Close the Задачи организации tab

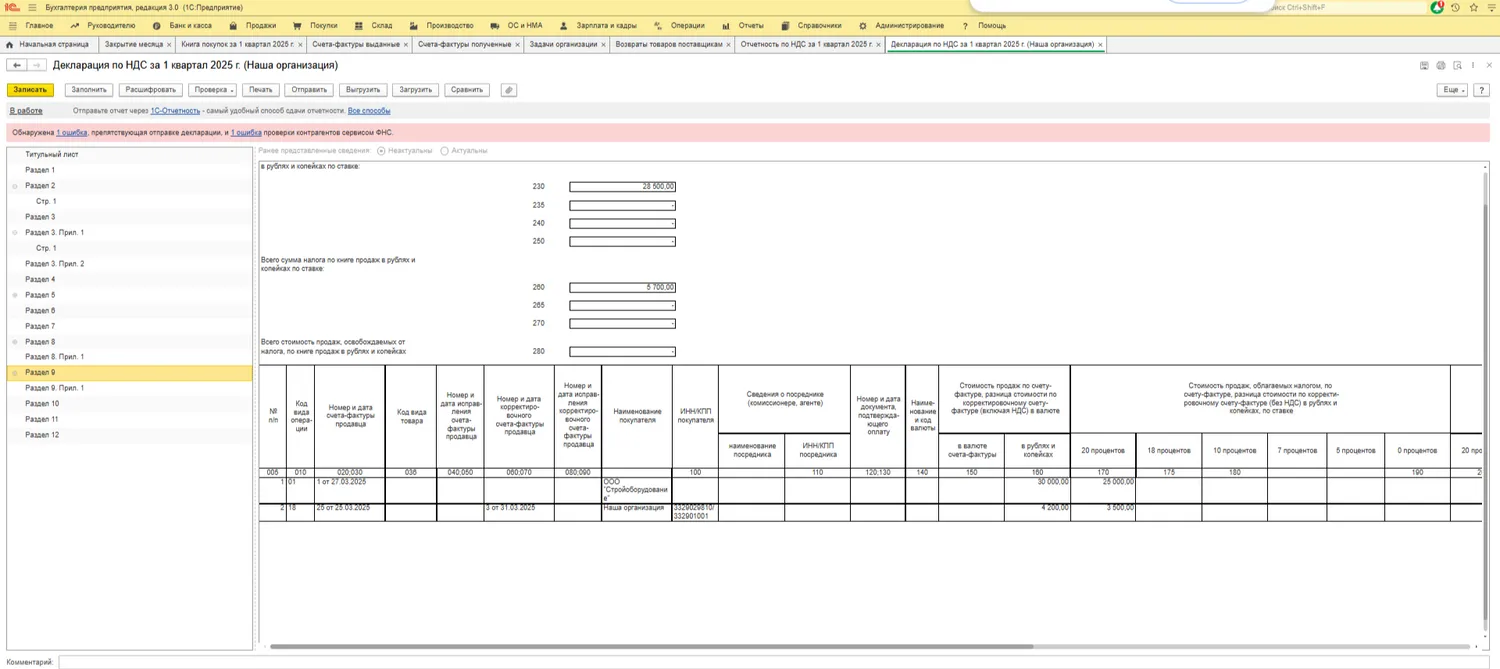pyautogui.click(x=603, y=45)
